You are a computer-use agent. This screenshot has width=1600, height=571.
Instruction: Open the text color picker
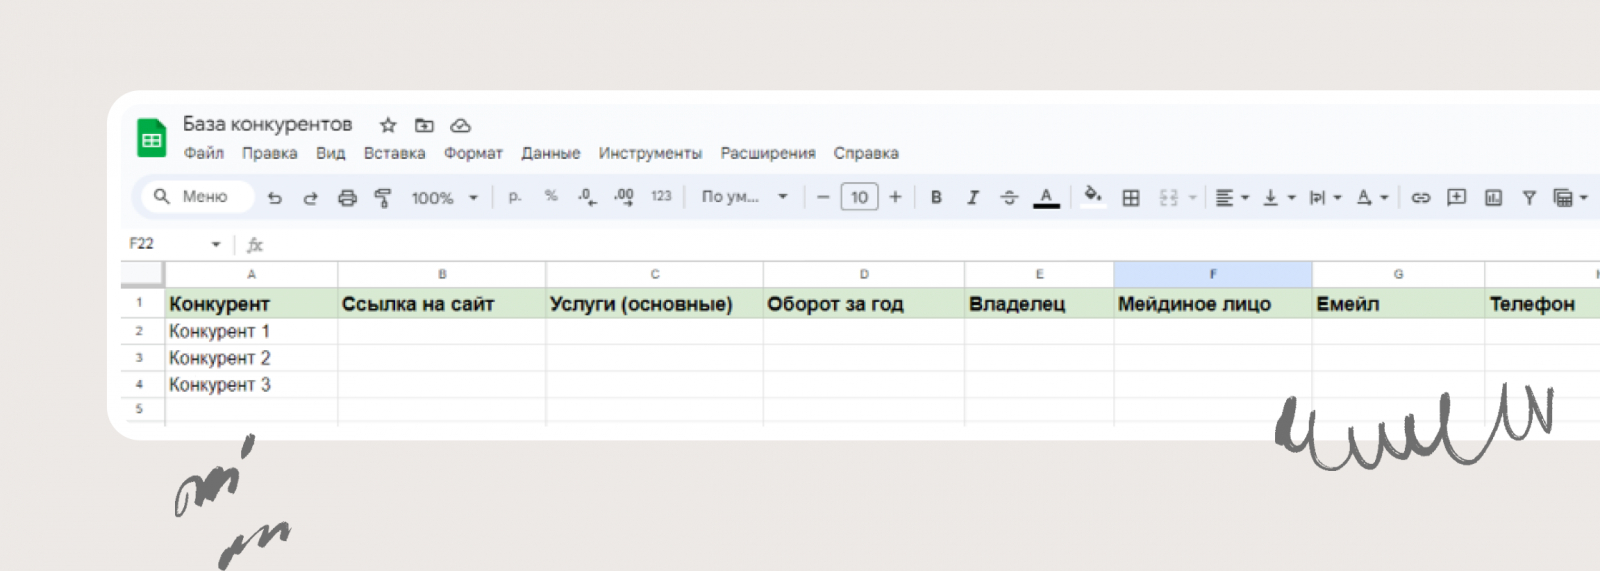[1046, 198]
